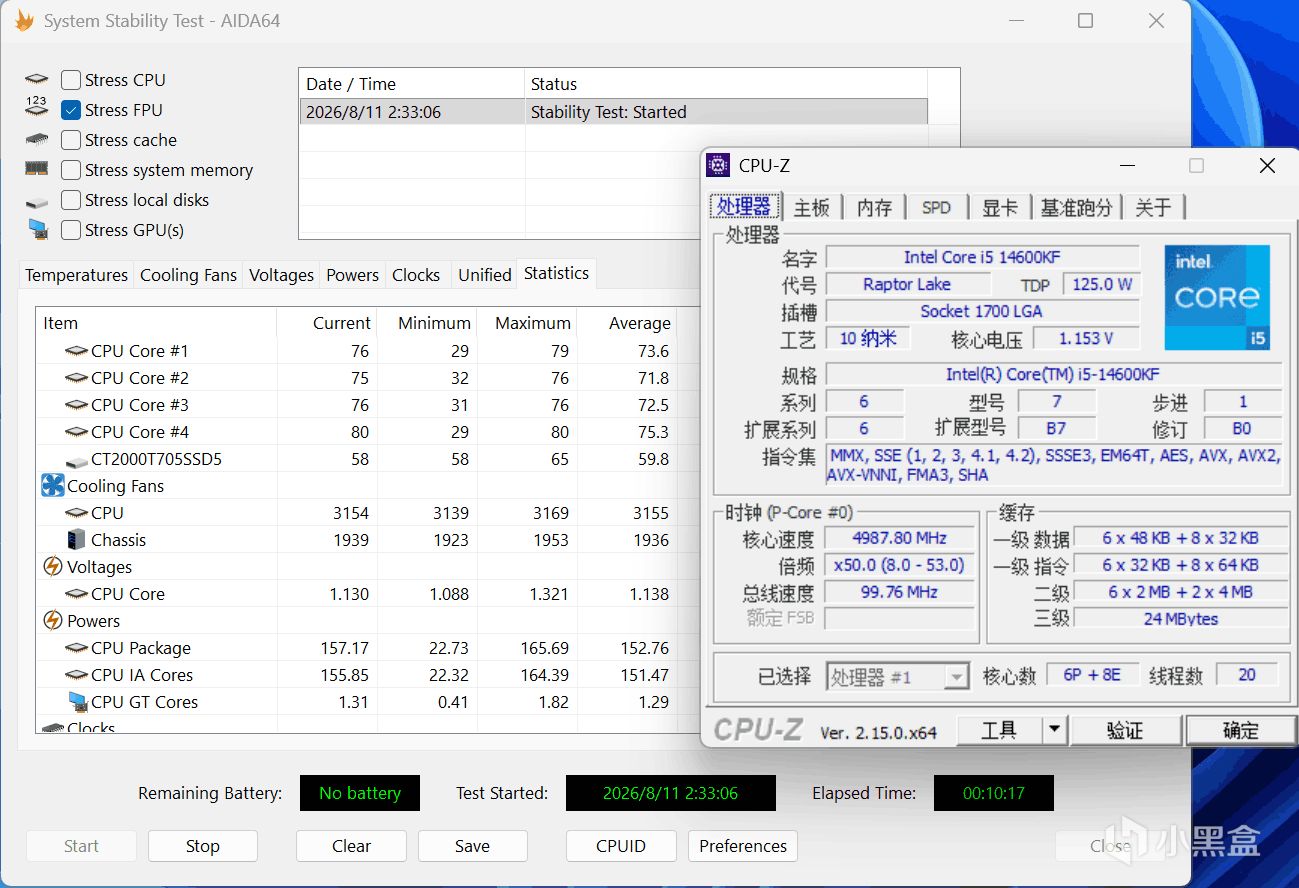Click the 00:10:17 elapsed time display
The height and width of the screenshot is (888, 1299).
tap(994, 793)
